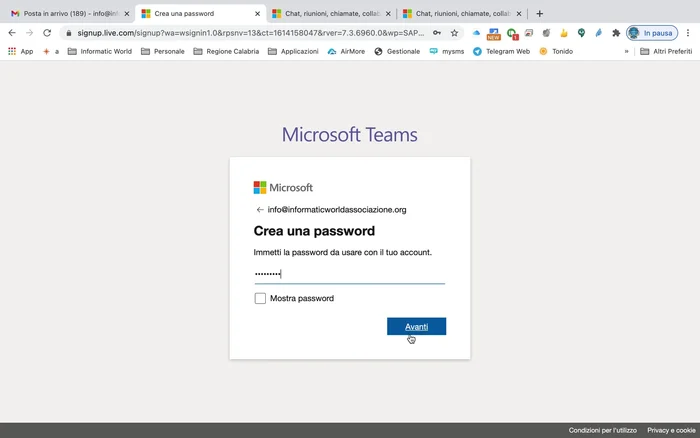The image size is (700, 438).
Task: Open the App launcher grid bookmark
Action: [21, 51]
